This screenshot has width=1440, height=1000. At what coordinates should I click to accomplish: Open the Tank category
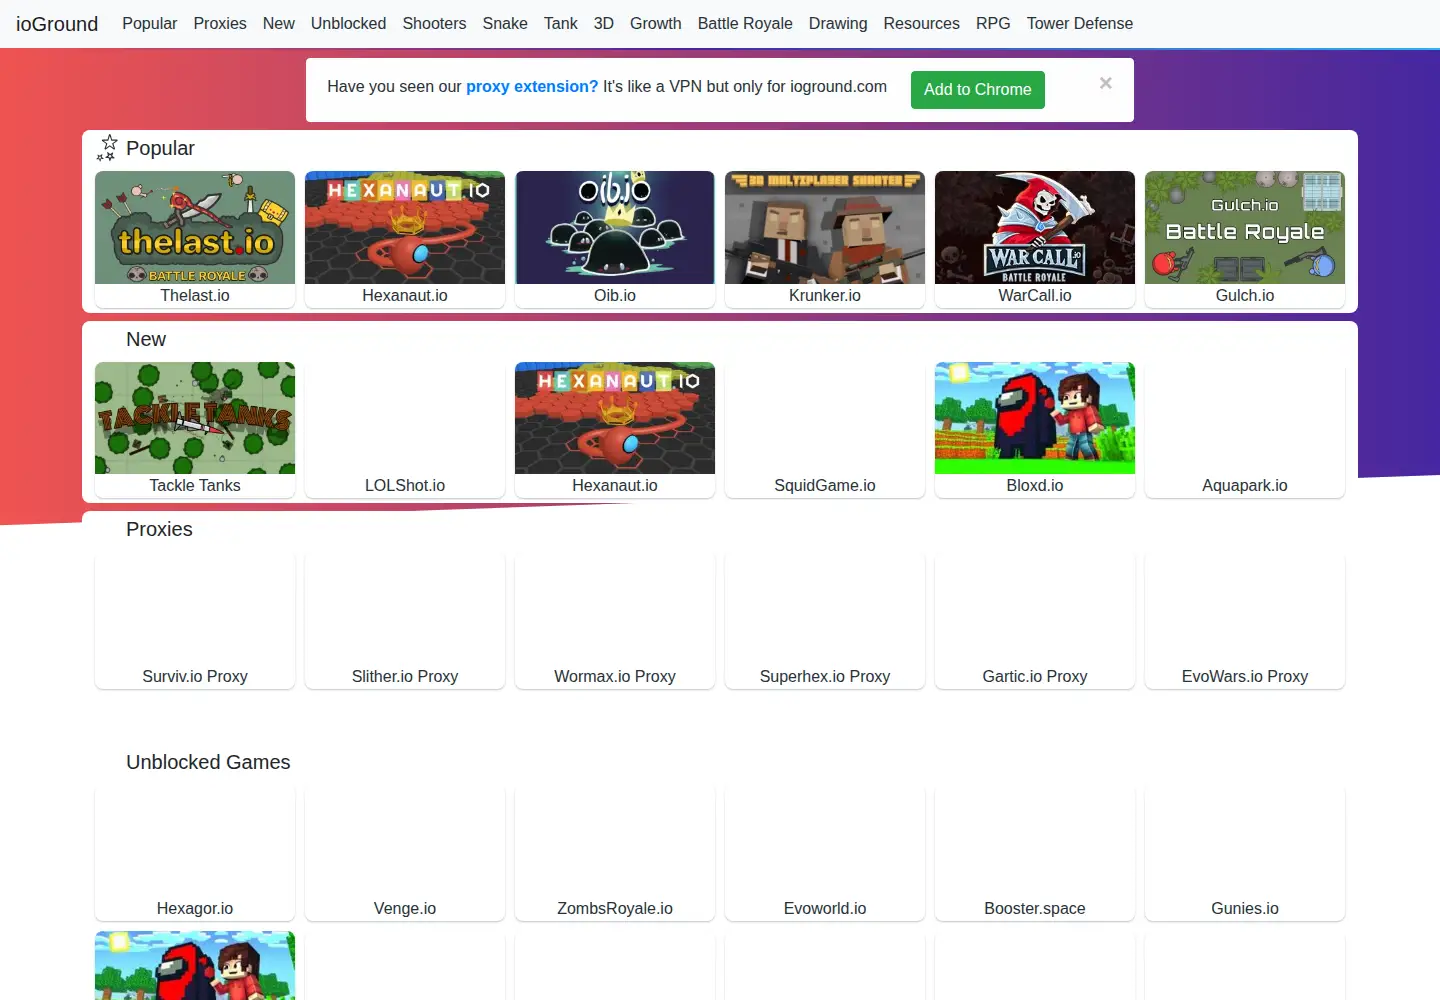tap(561, 23)
